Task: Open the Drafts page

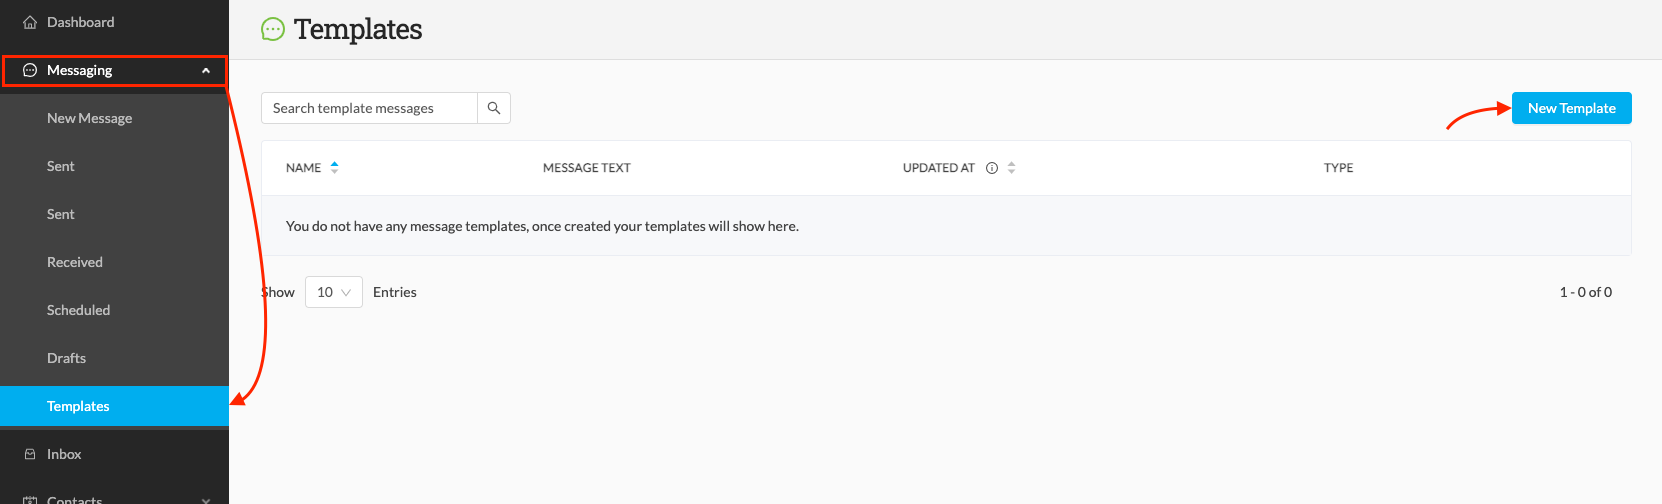Action: click(x=66, y=358)
